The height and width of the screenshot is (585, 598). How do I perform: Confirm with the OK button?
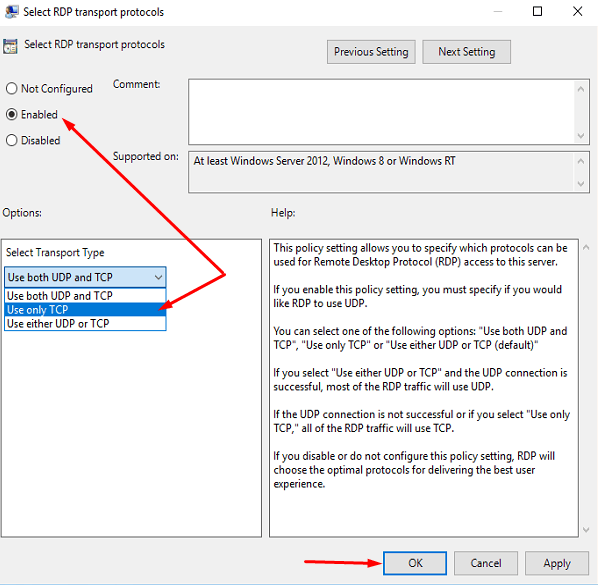point(415,563)
